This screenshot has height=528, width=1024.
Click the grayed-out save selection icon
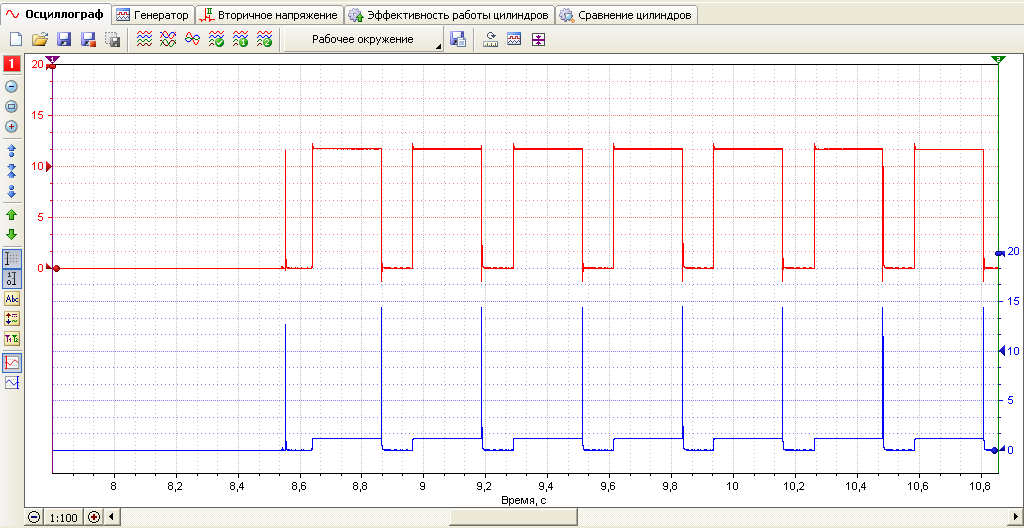[112, 39]
